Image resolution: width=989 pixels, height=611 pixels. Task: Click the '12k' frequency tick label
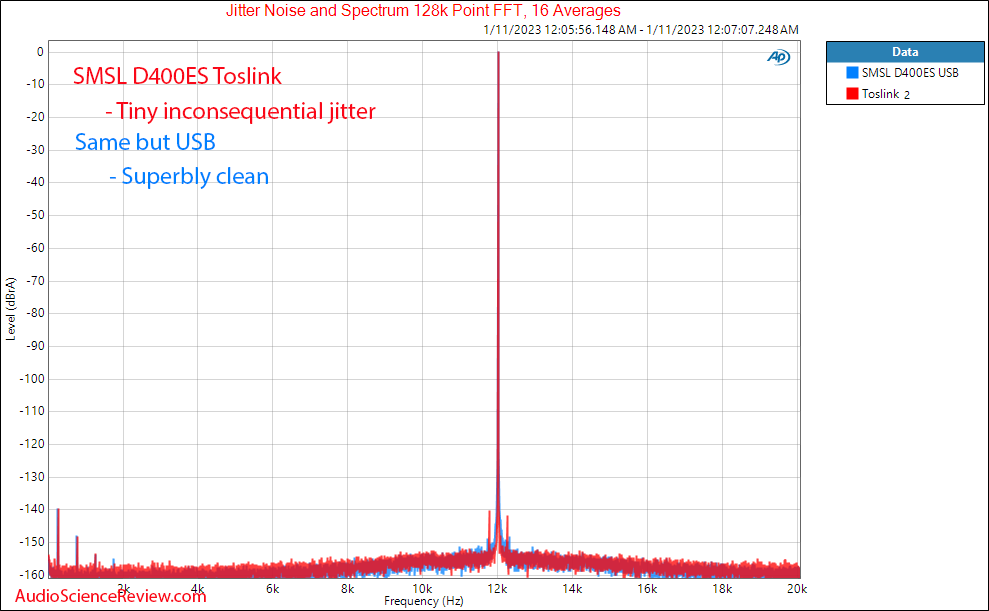(x=497, y=589)
